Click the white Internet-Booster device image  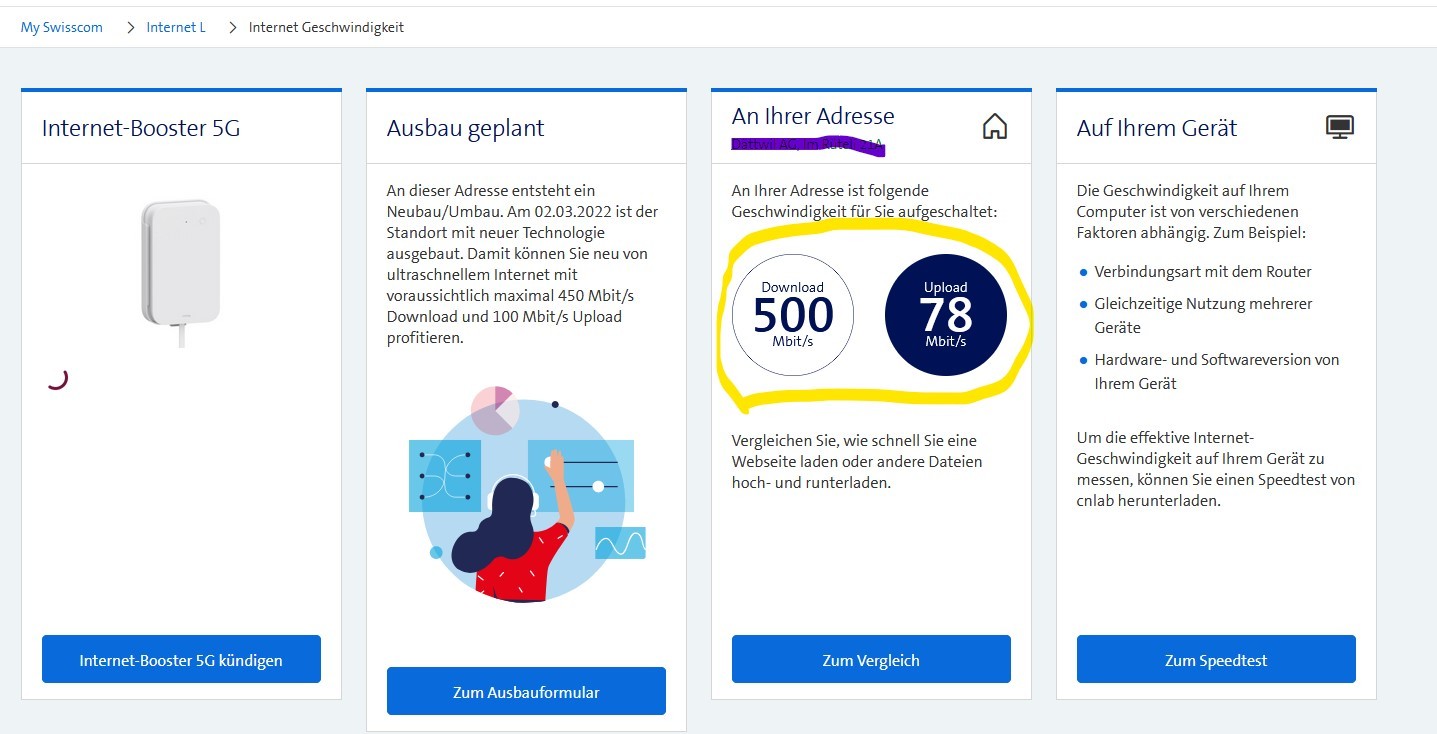click(180, 265)
